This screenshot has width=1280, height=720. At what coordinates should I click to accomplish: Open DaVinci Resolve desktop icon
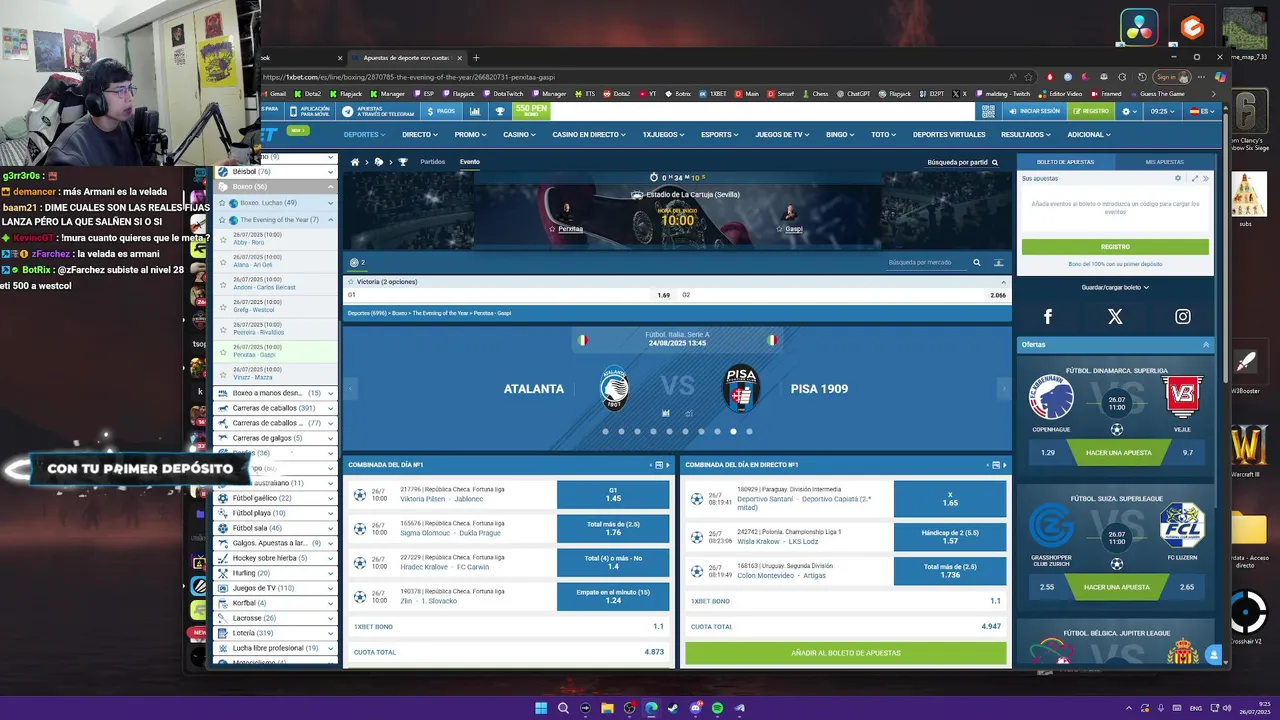[x=1138, y=27]
